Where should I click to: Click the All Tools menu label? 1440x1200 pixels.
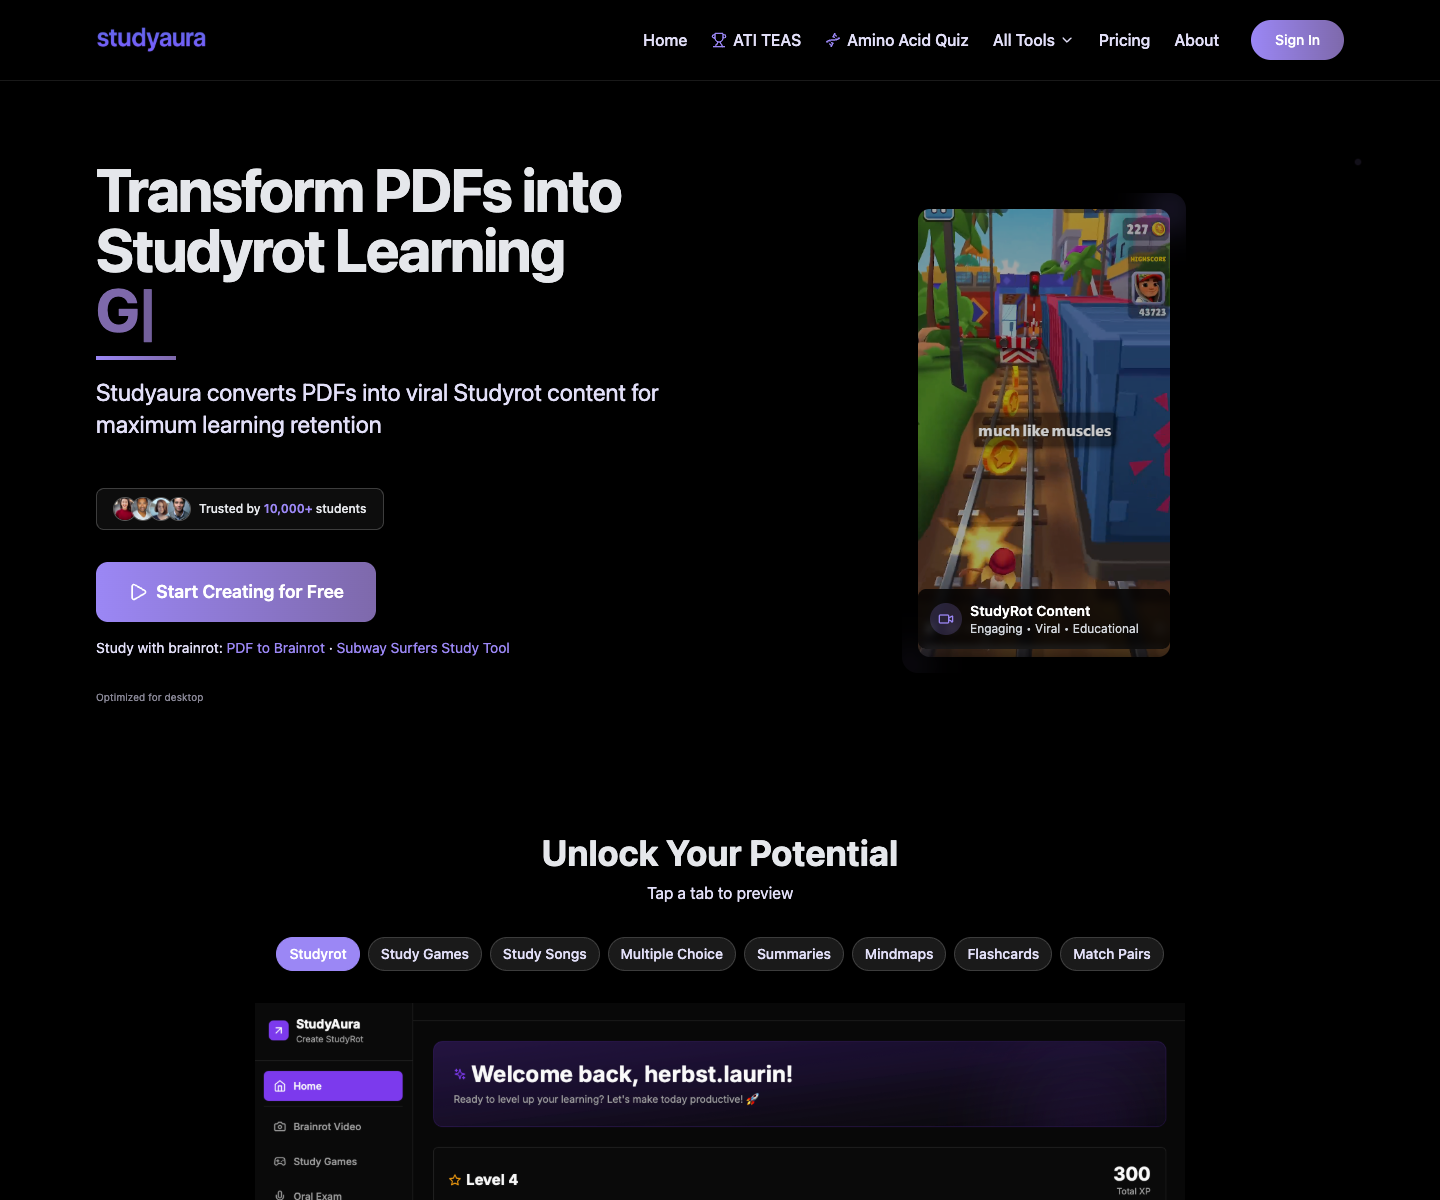[x=1024, y=40]
